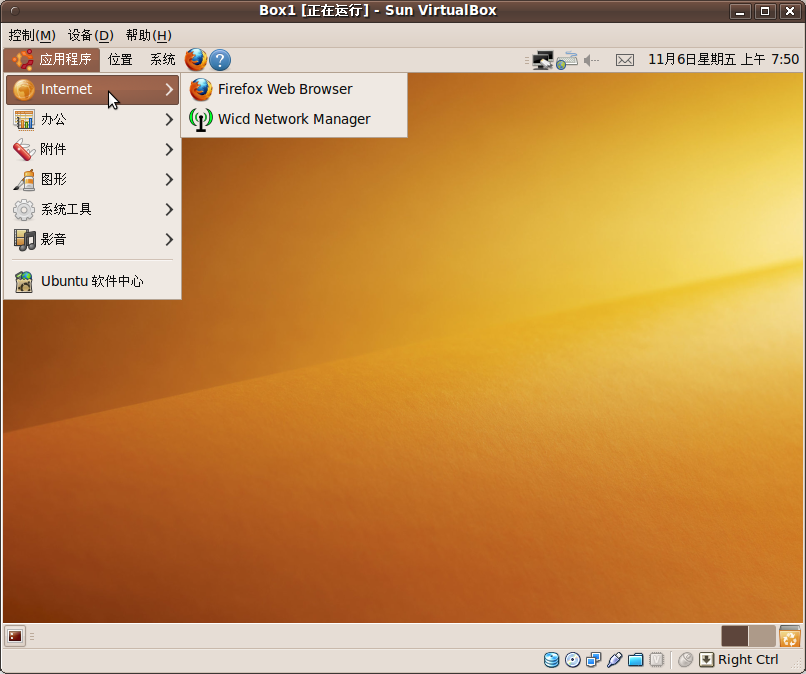Click the notification area handle beside network icon
The image size is (806, 674).
tap(526, 61)
